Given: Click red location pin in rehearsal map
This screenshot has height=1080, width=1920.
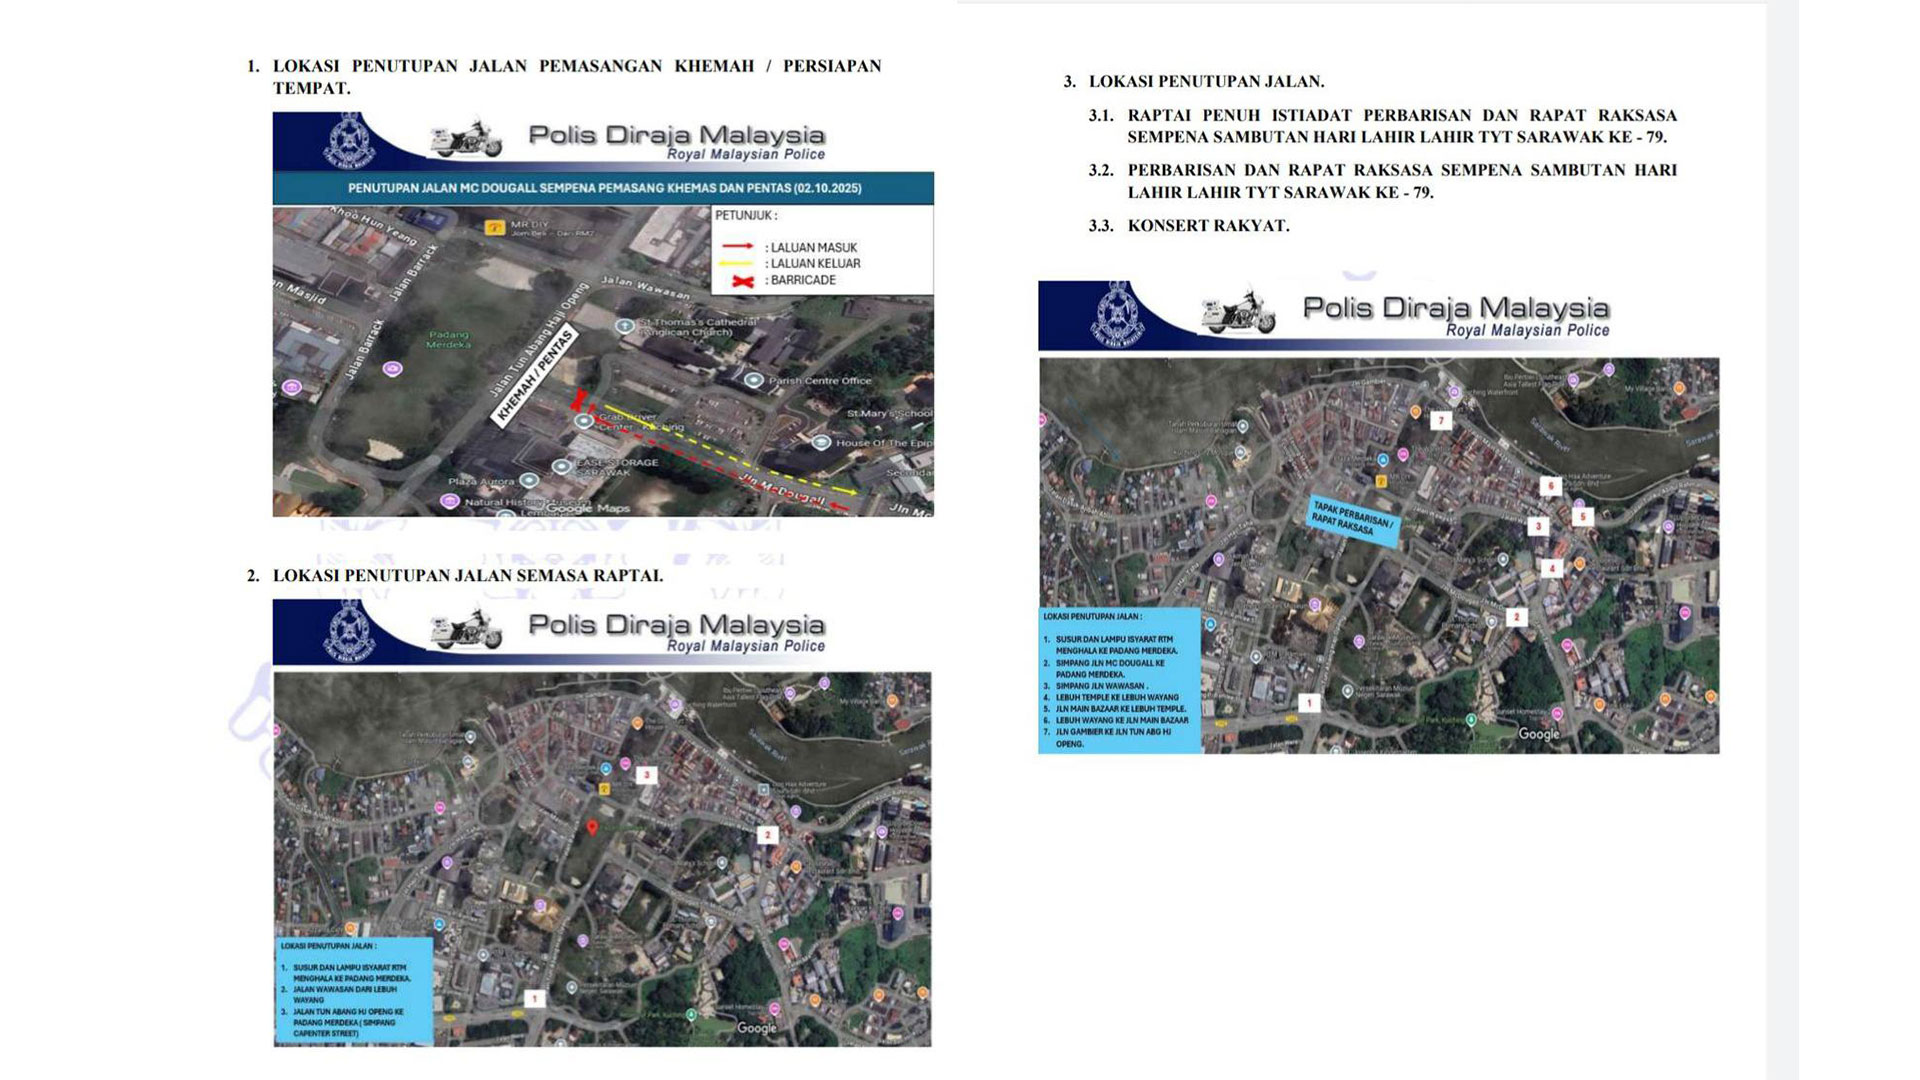Looking at the screenshot, I should (592, 827).
